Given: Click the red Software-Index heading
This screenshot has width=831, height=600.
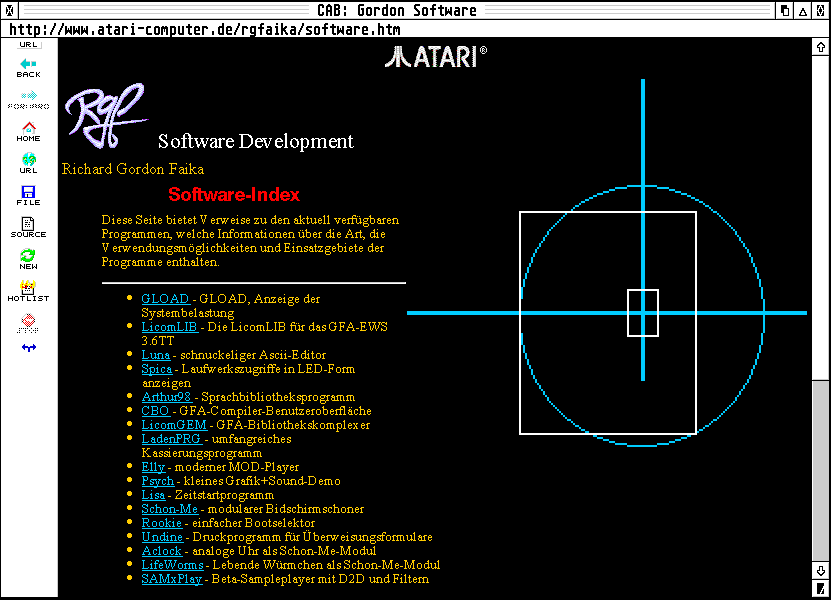Looking at the screenshot, I should pyautogui.click(x=234, y=195).
